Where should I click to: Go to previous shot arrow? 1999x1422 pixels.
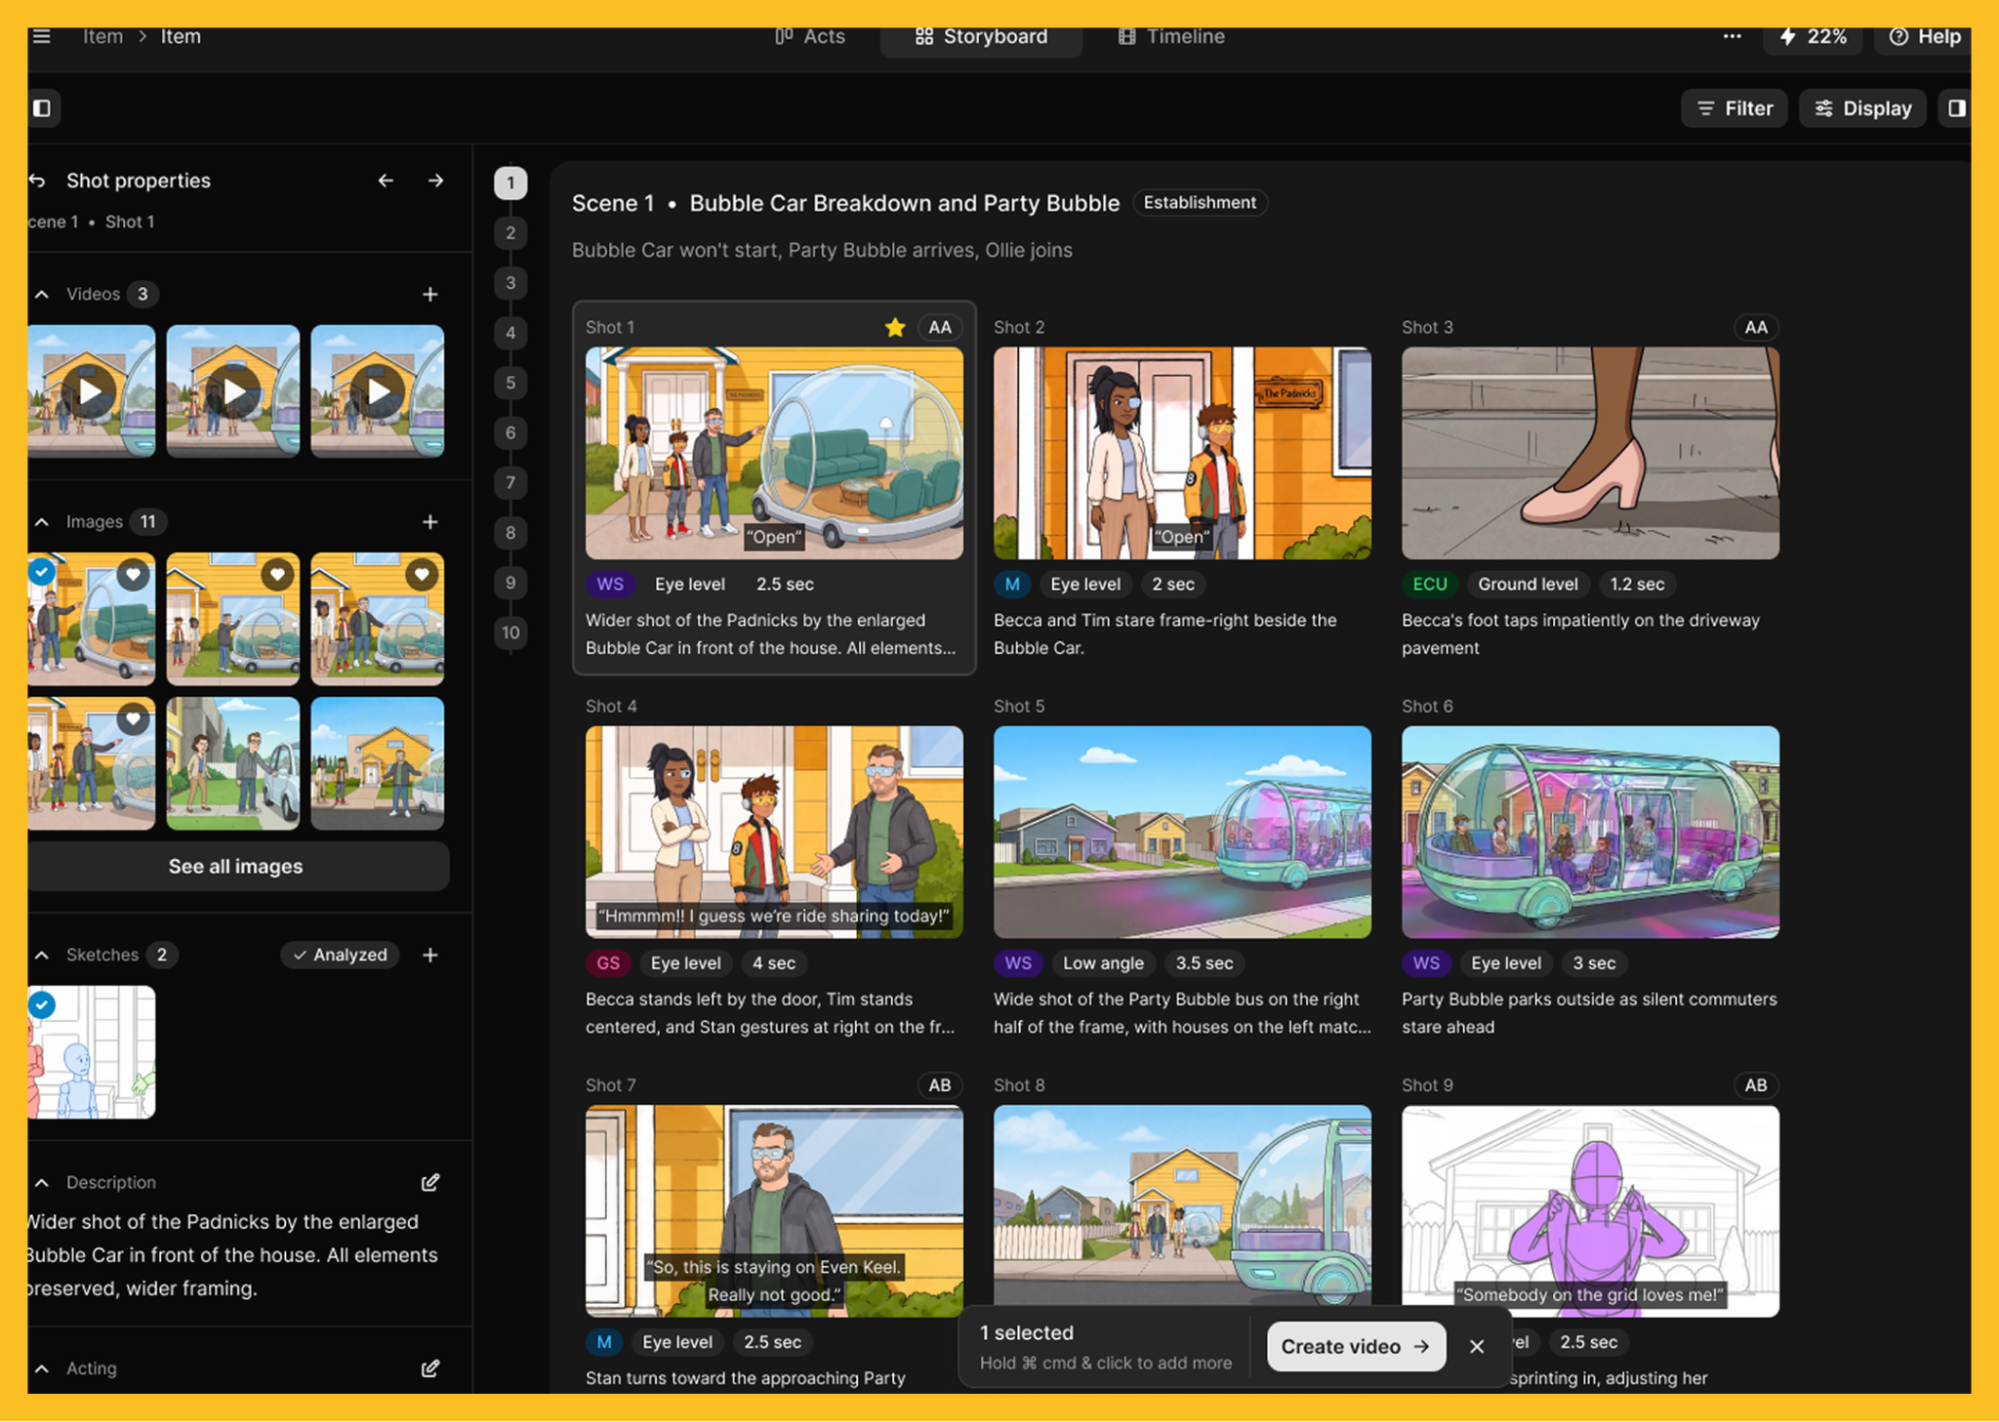point(386,181)
